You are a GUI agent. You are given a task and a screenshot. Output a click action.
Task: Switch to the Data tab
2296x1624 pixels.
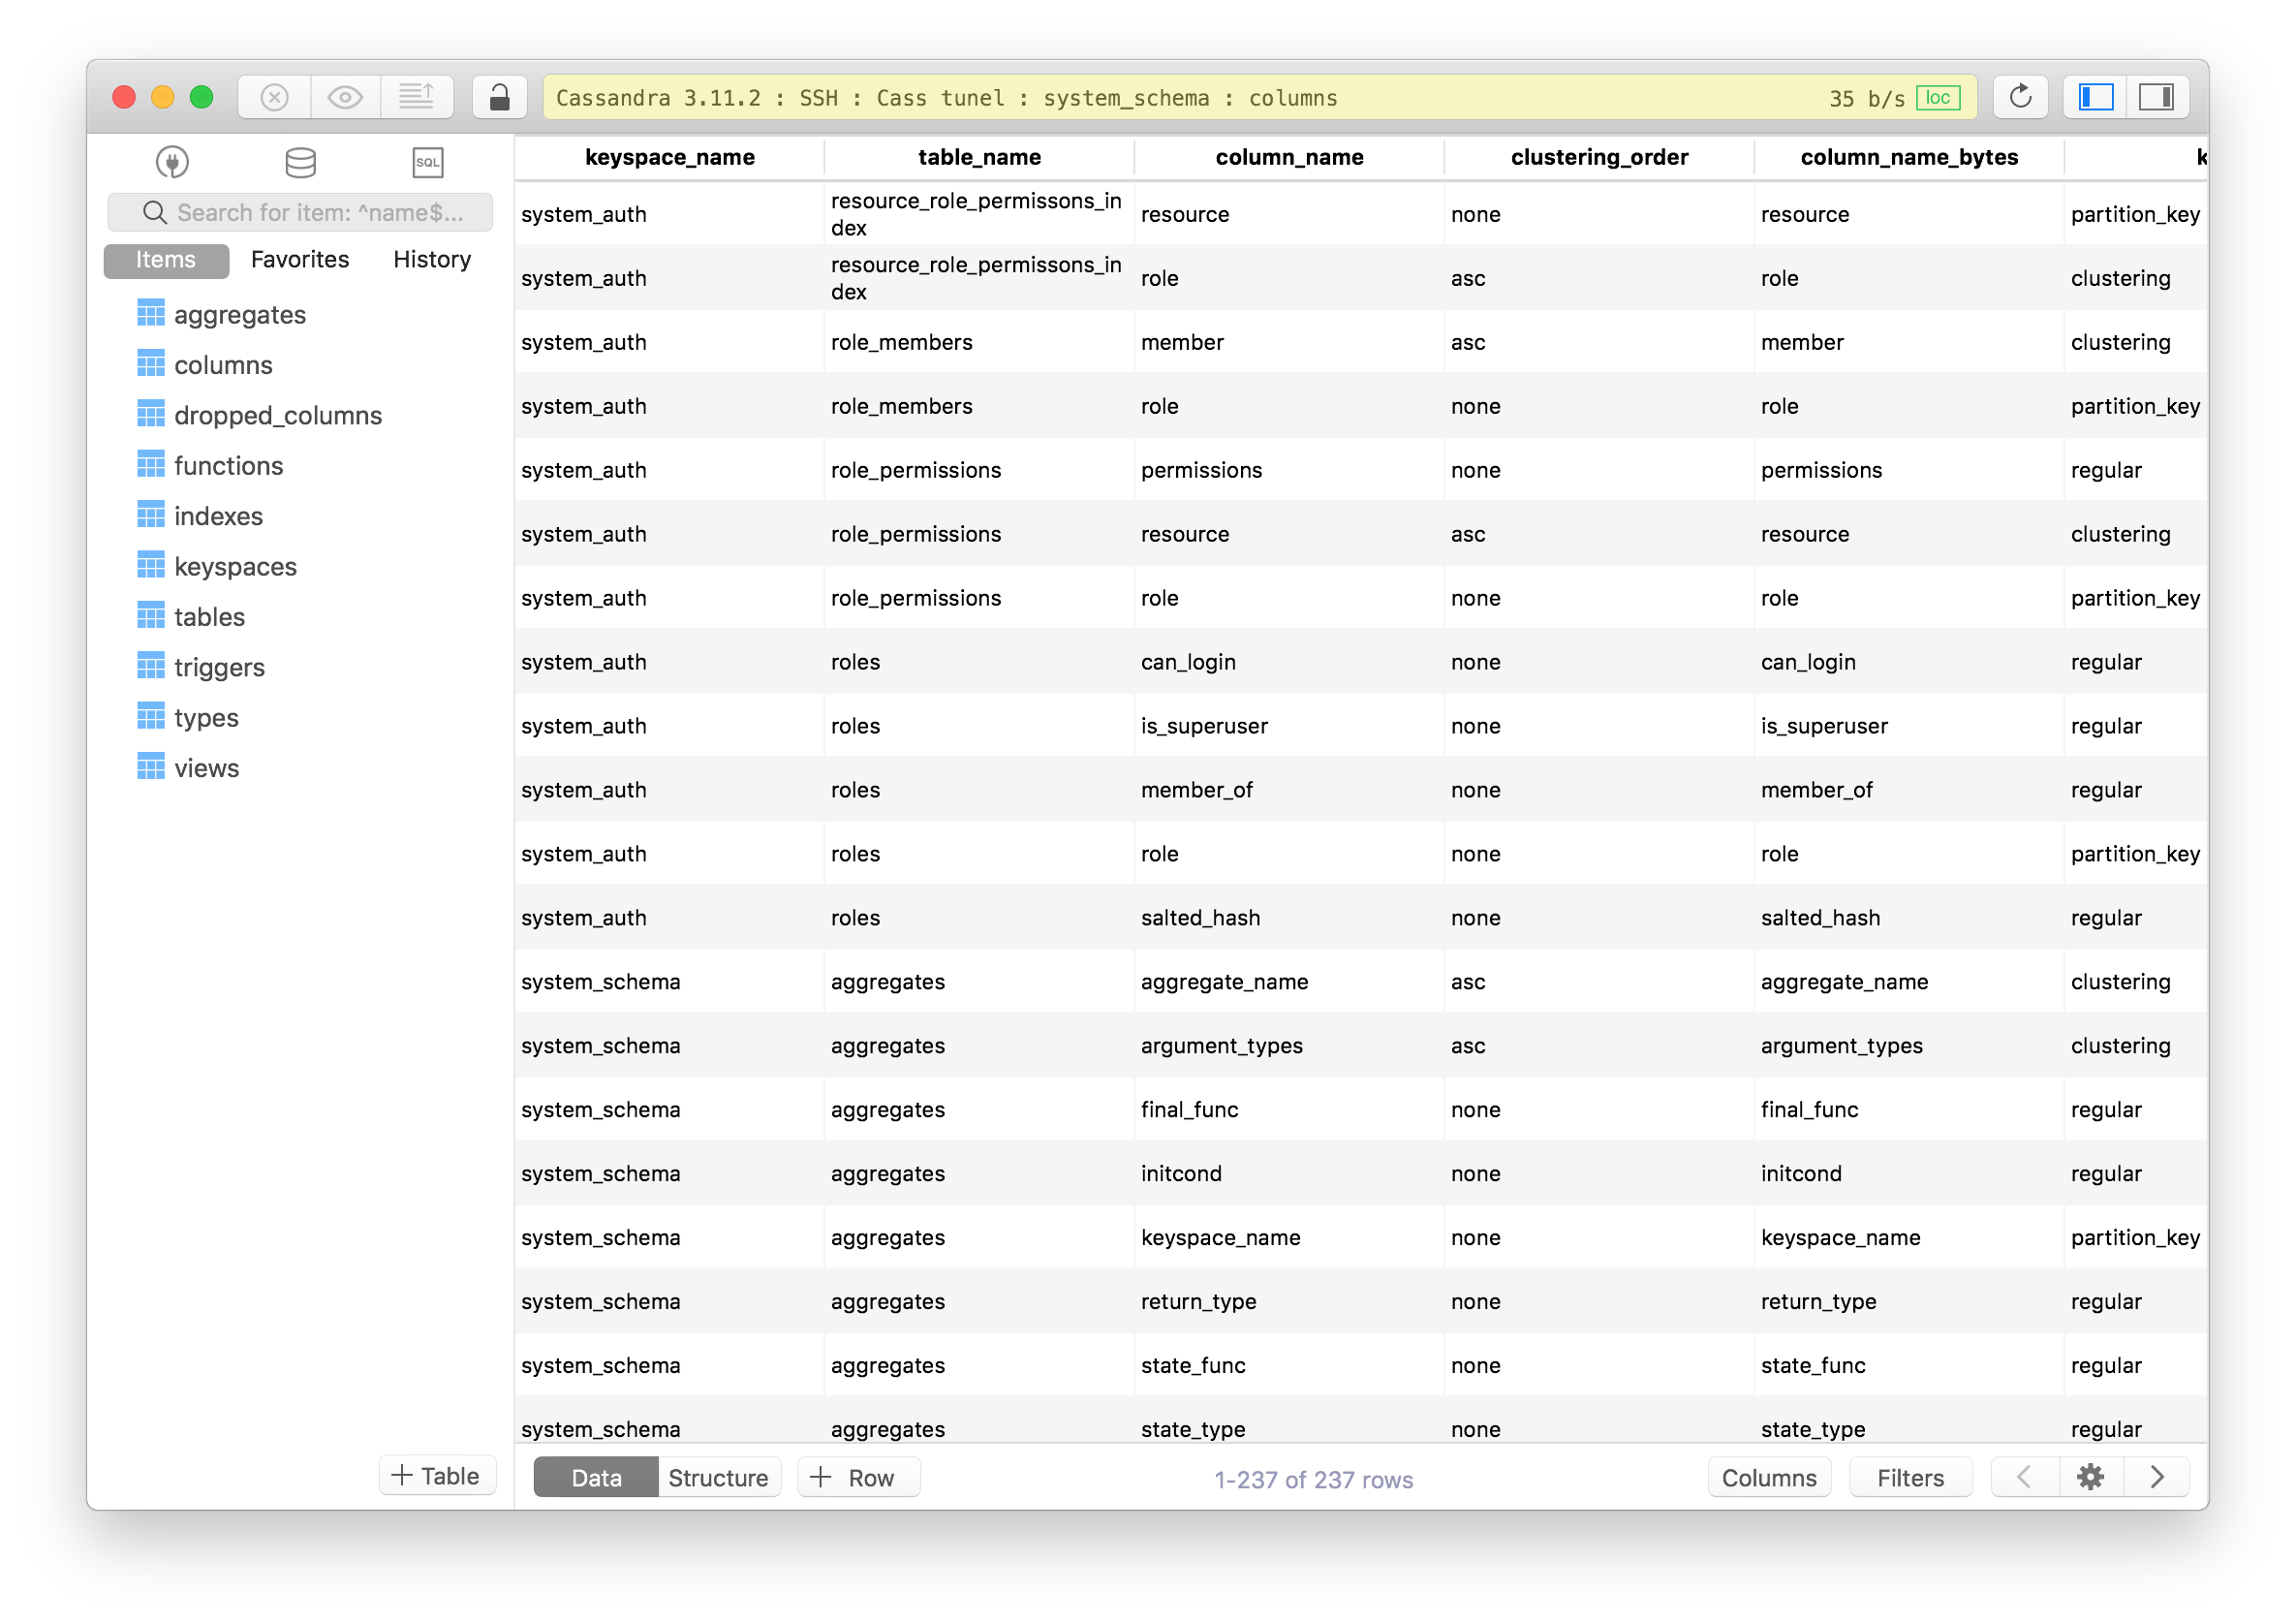point(596,1478)
